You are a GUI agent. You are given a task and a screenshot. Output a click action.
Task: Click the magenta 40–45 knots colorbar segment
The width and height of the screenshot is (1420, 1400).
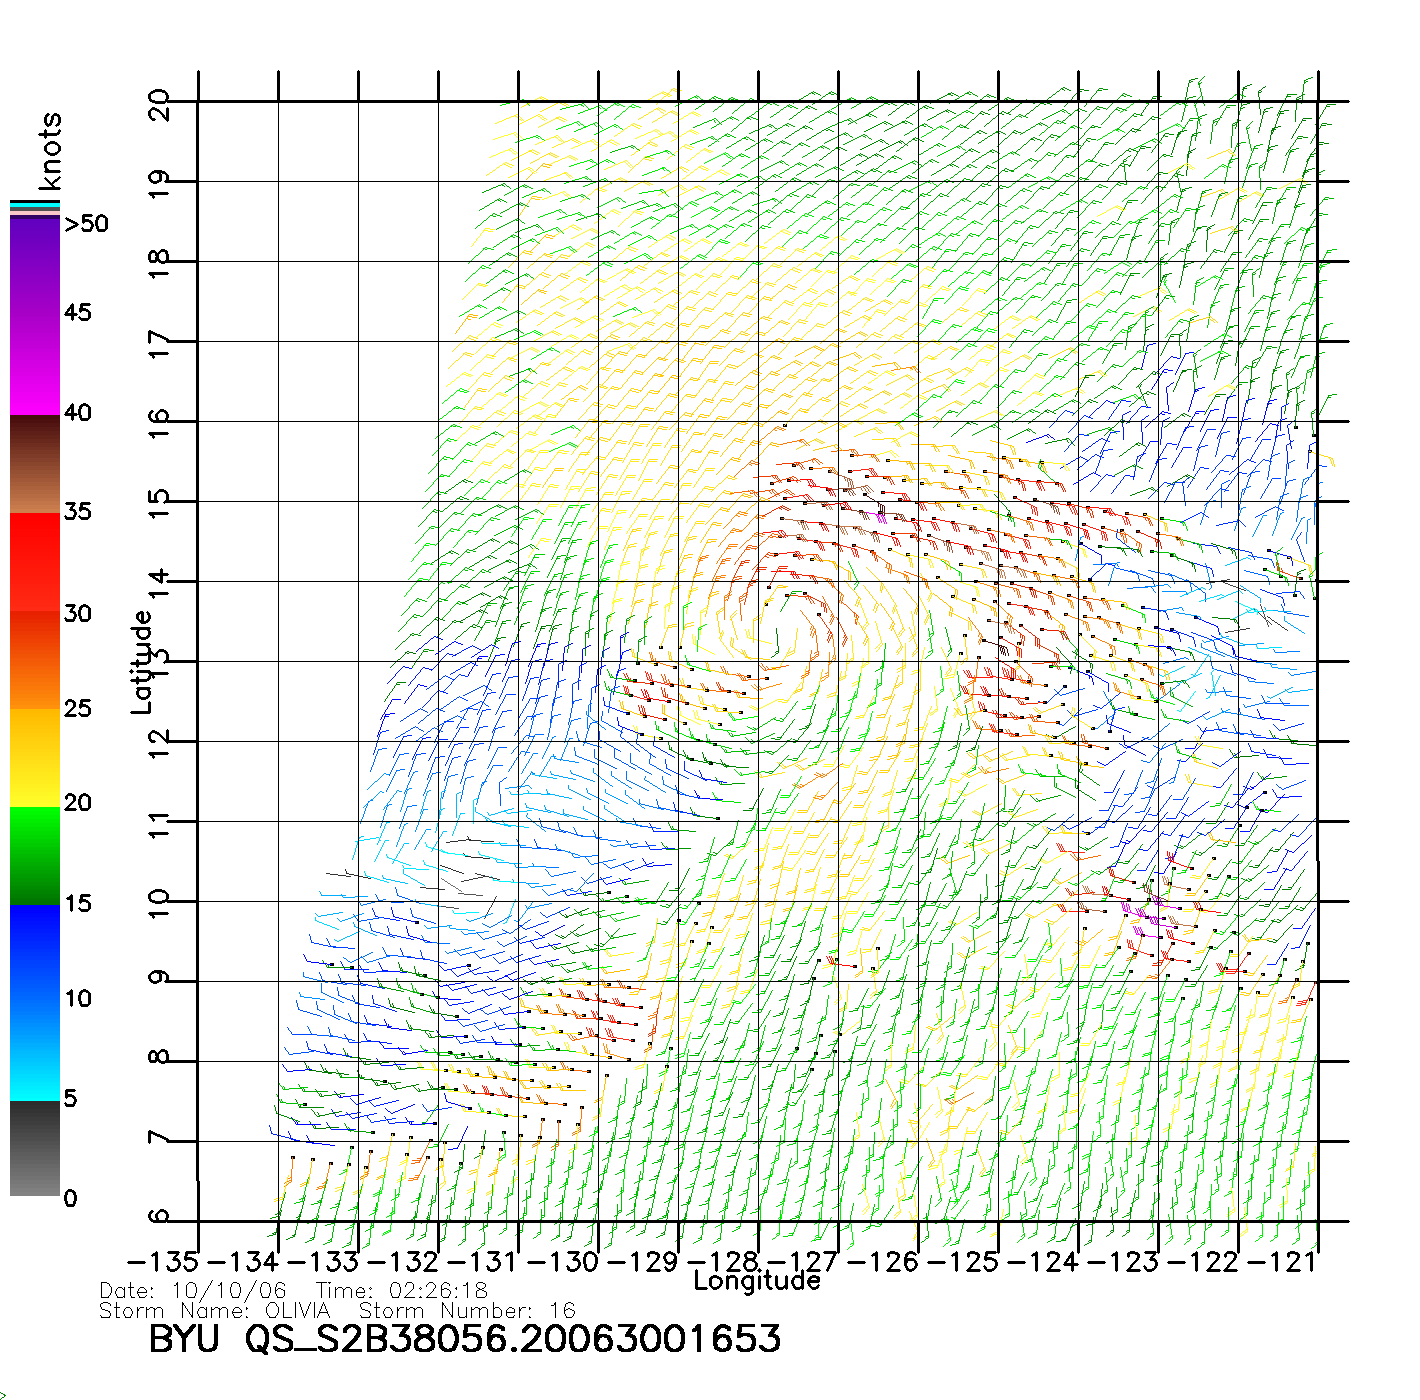pos(35,365)
